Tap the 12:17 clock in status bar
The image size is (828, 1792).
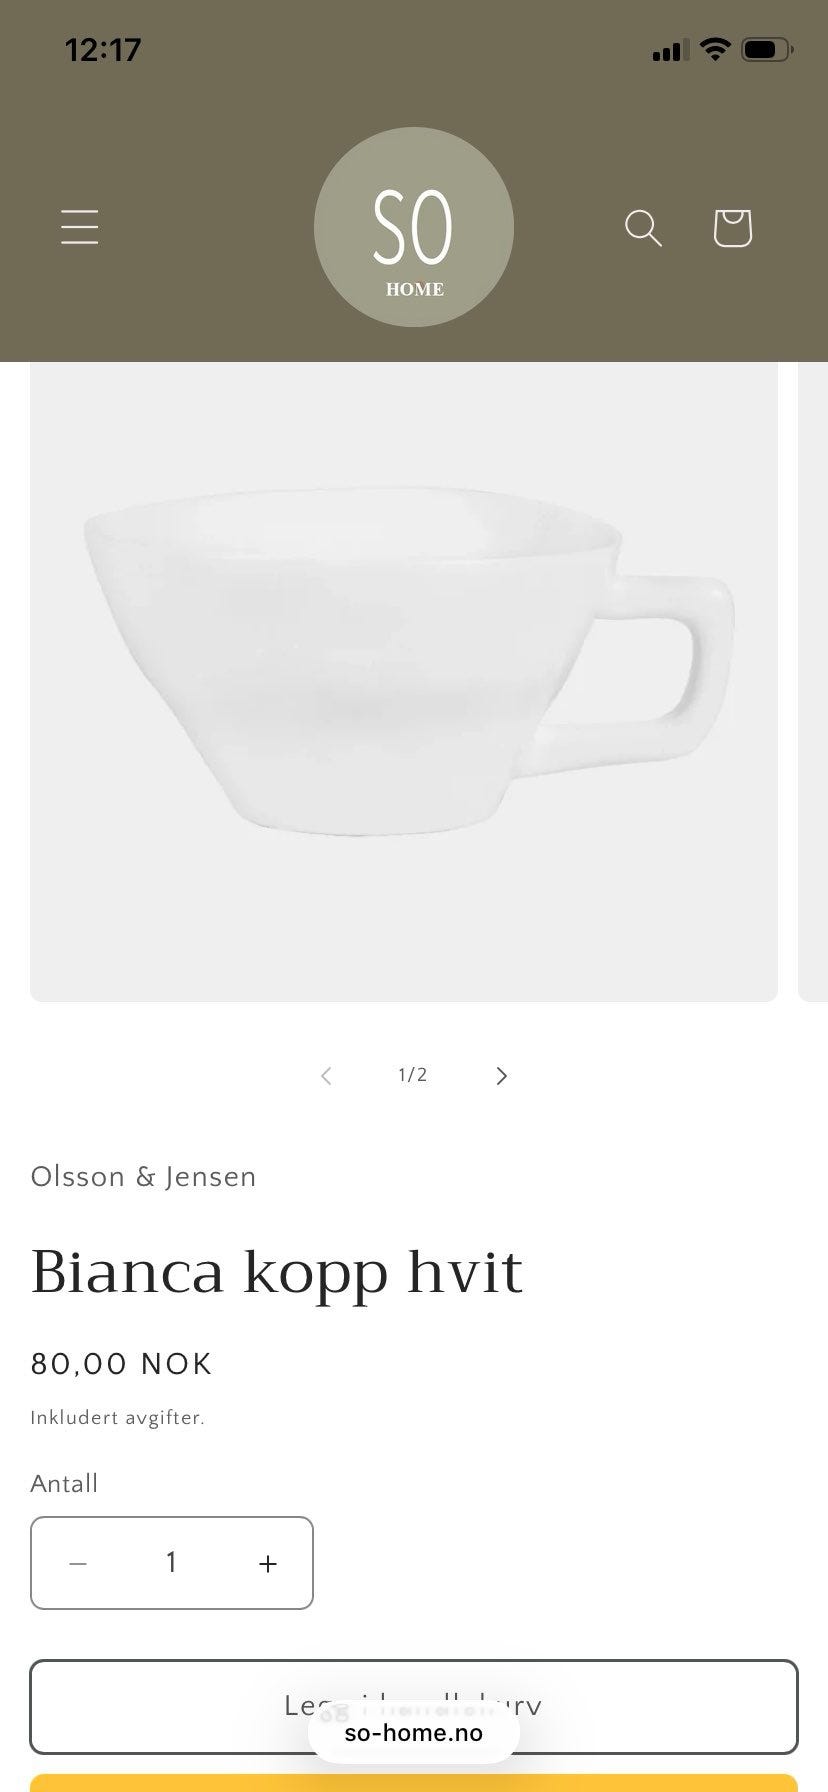[103, 49]
